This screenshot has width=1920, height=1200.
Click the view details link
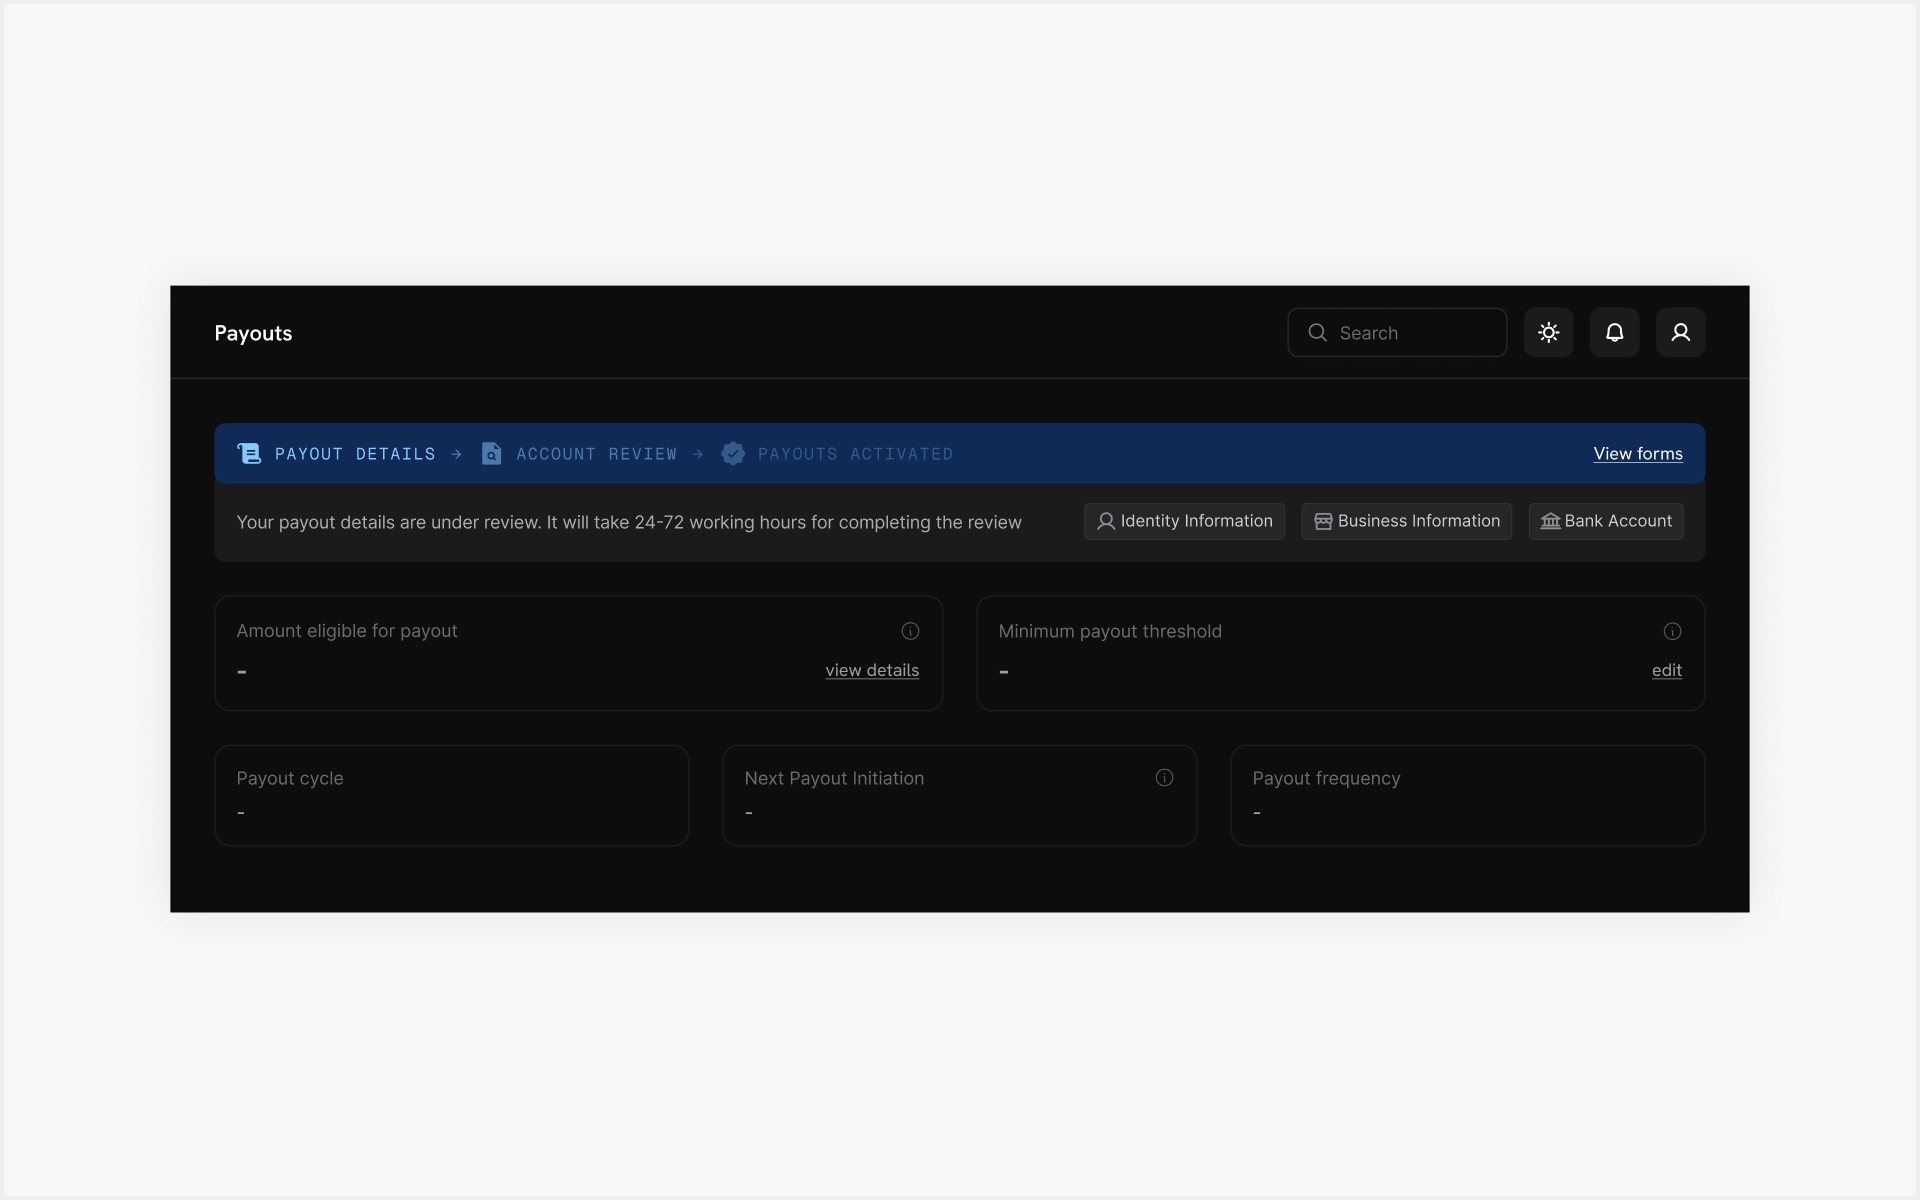click(x=871, y=670)
